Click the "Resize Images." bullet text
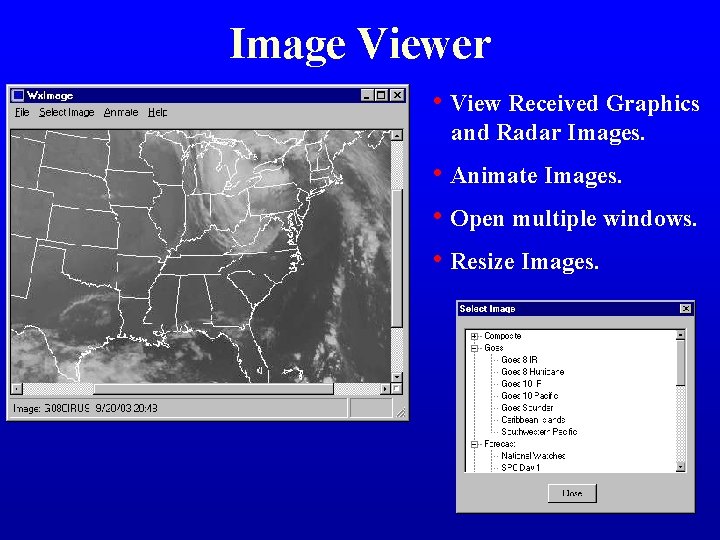This screenshot has height=540, width=720. (524, 261)
